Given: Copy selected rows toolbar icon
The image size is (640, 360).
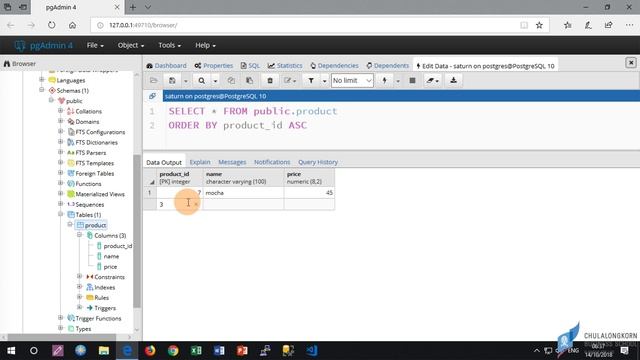Looking at the screenshot, I should coord(231,80).
